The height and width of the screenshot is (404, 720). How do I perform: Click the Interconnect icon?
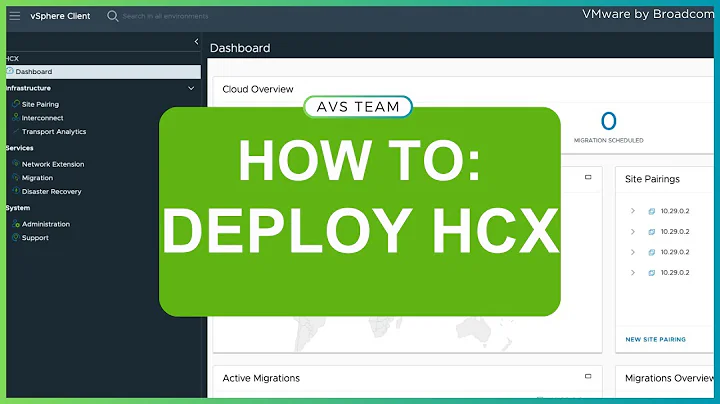point(16,118)
